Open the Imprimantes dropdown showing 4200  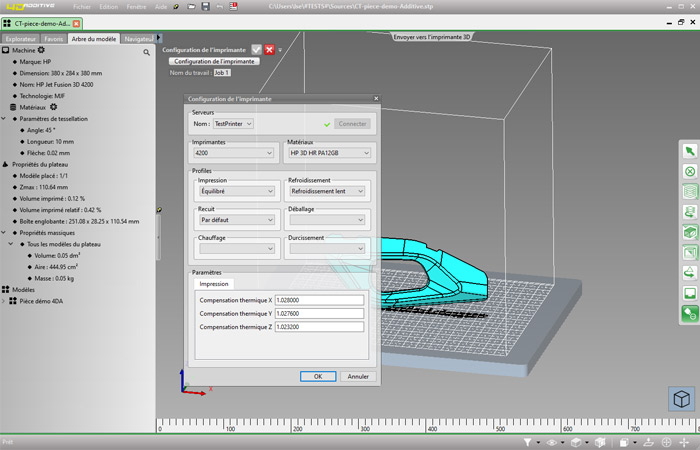coord(234,153)
